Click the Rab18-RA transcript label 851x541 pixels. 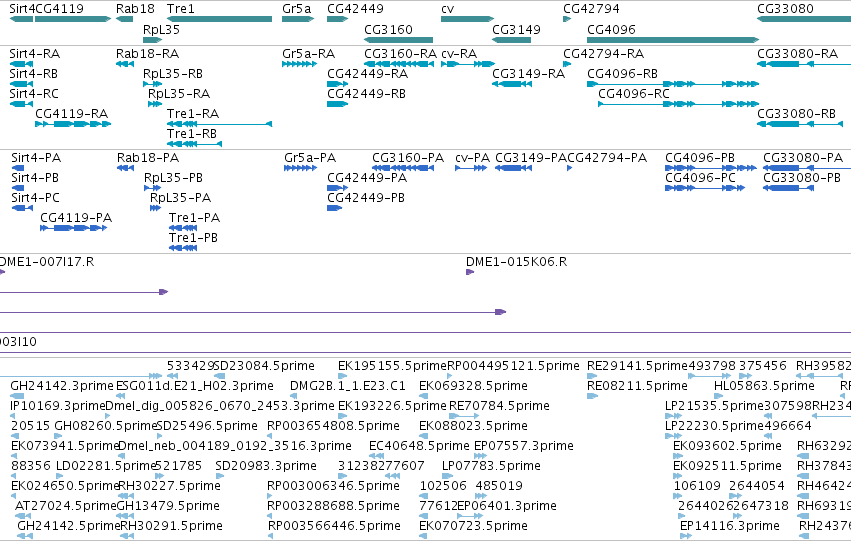pos(148,54)
